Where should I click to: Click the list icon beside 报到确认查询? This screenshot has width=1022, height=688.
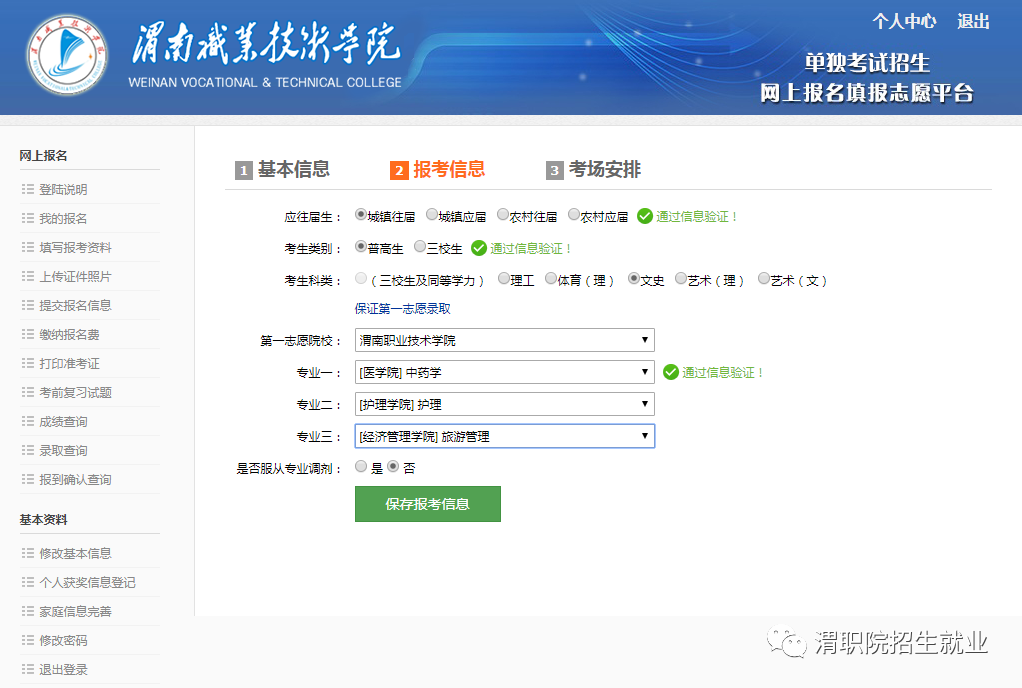pos(27,479)
